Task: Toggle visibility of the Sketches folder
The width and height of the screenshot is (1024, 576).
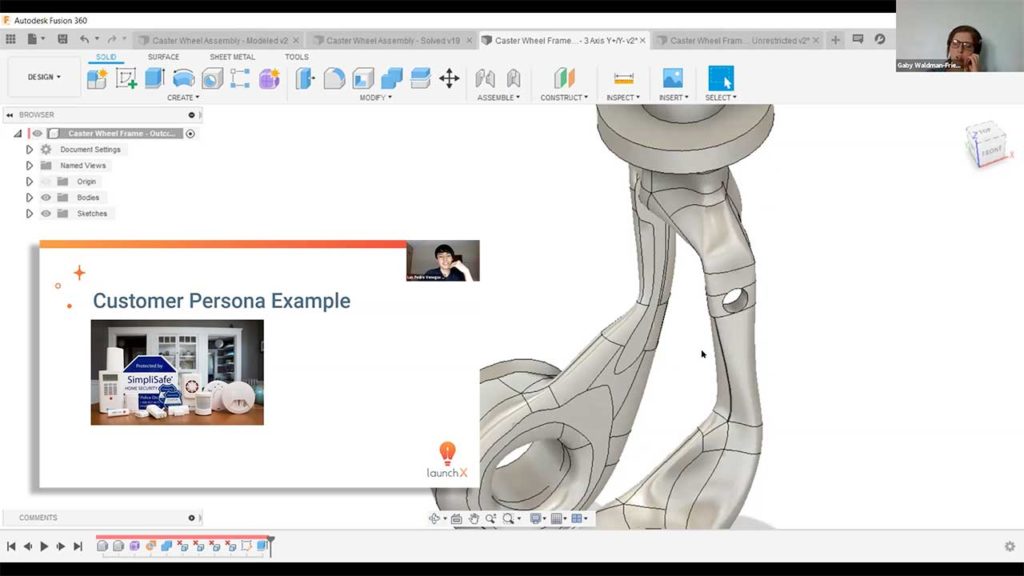Action: pyautogui.click(x=45, y=214)
